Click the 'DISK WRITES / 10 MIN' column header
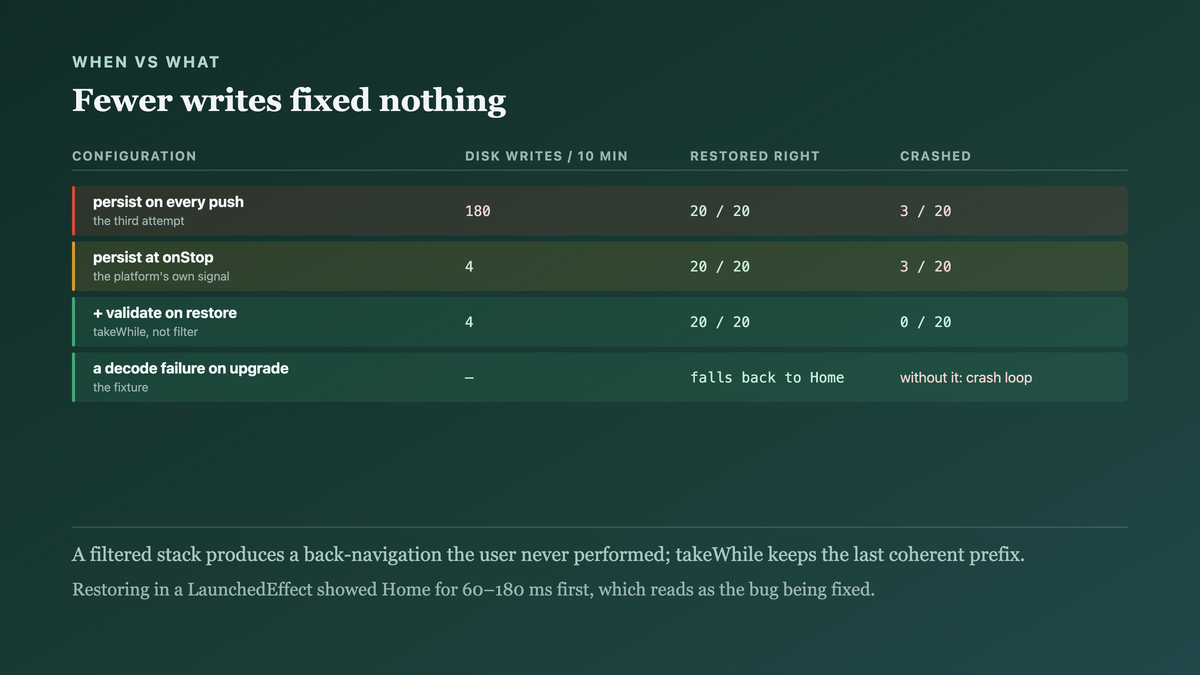1200x675 pixels. pyautogui.click(x=546, y=156)
